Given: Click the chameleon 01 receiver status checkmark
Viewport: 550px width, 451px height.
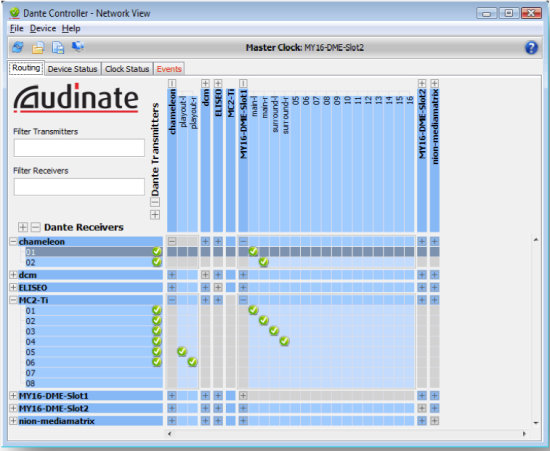Looking at the screenshot, I should click(157, 251).
